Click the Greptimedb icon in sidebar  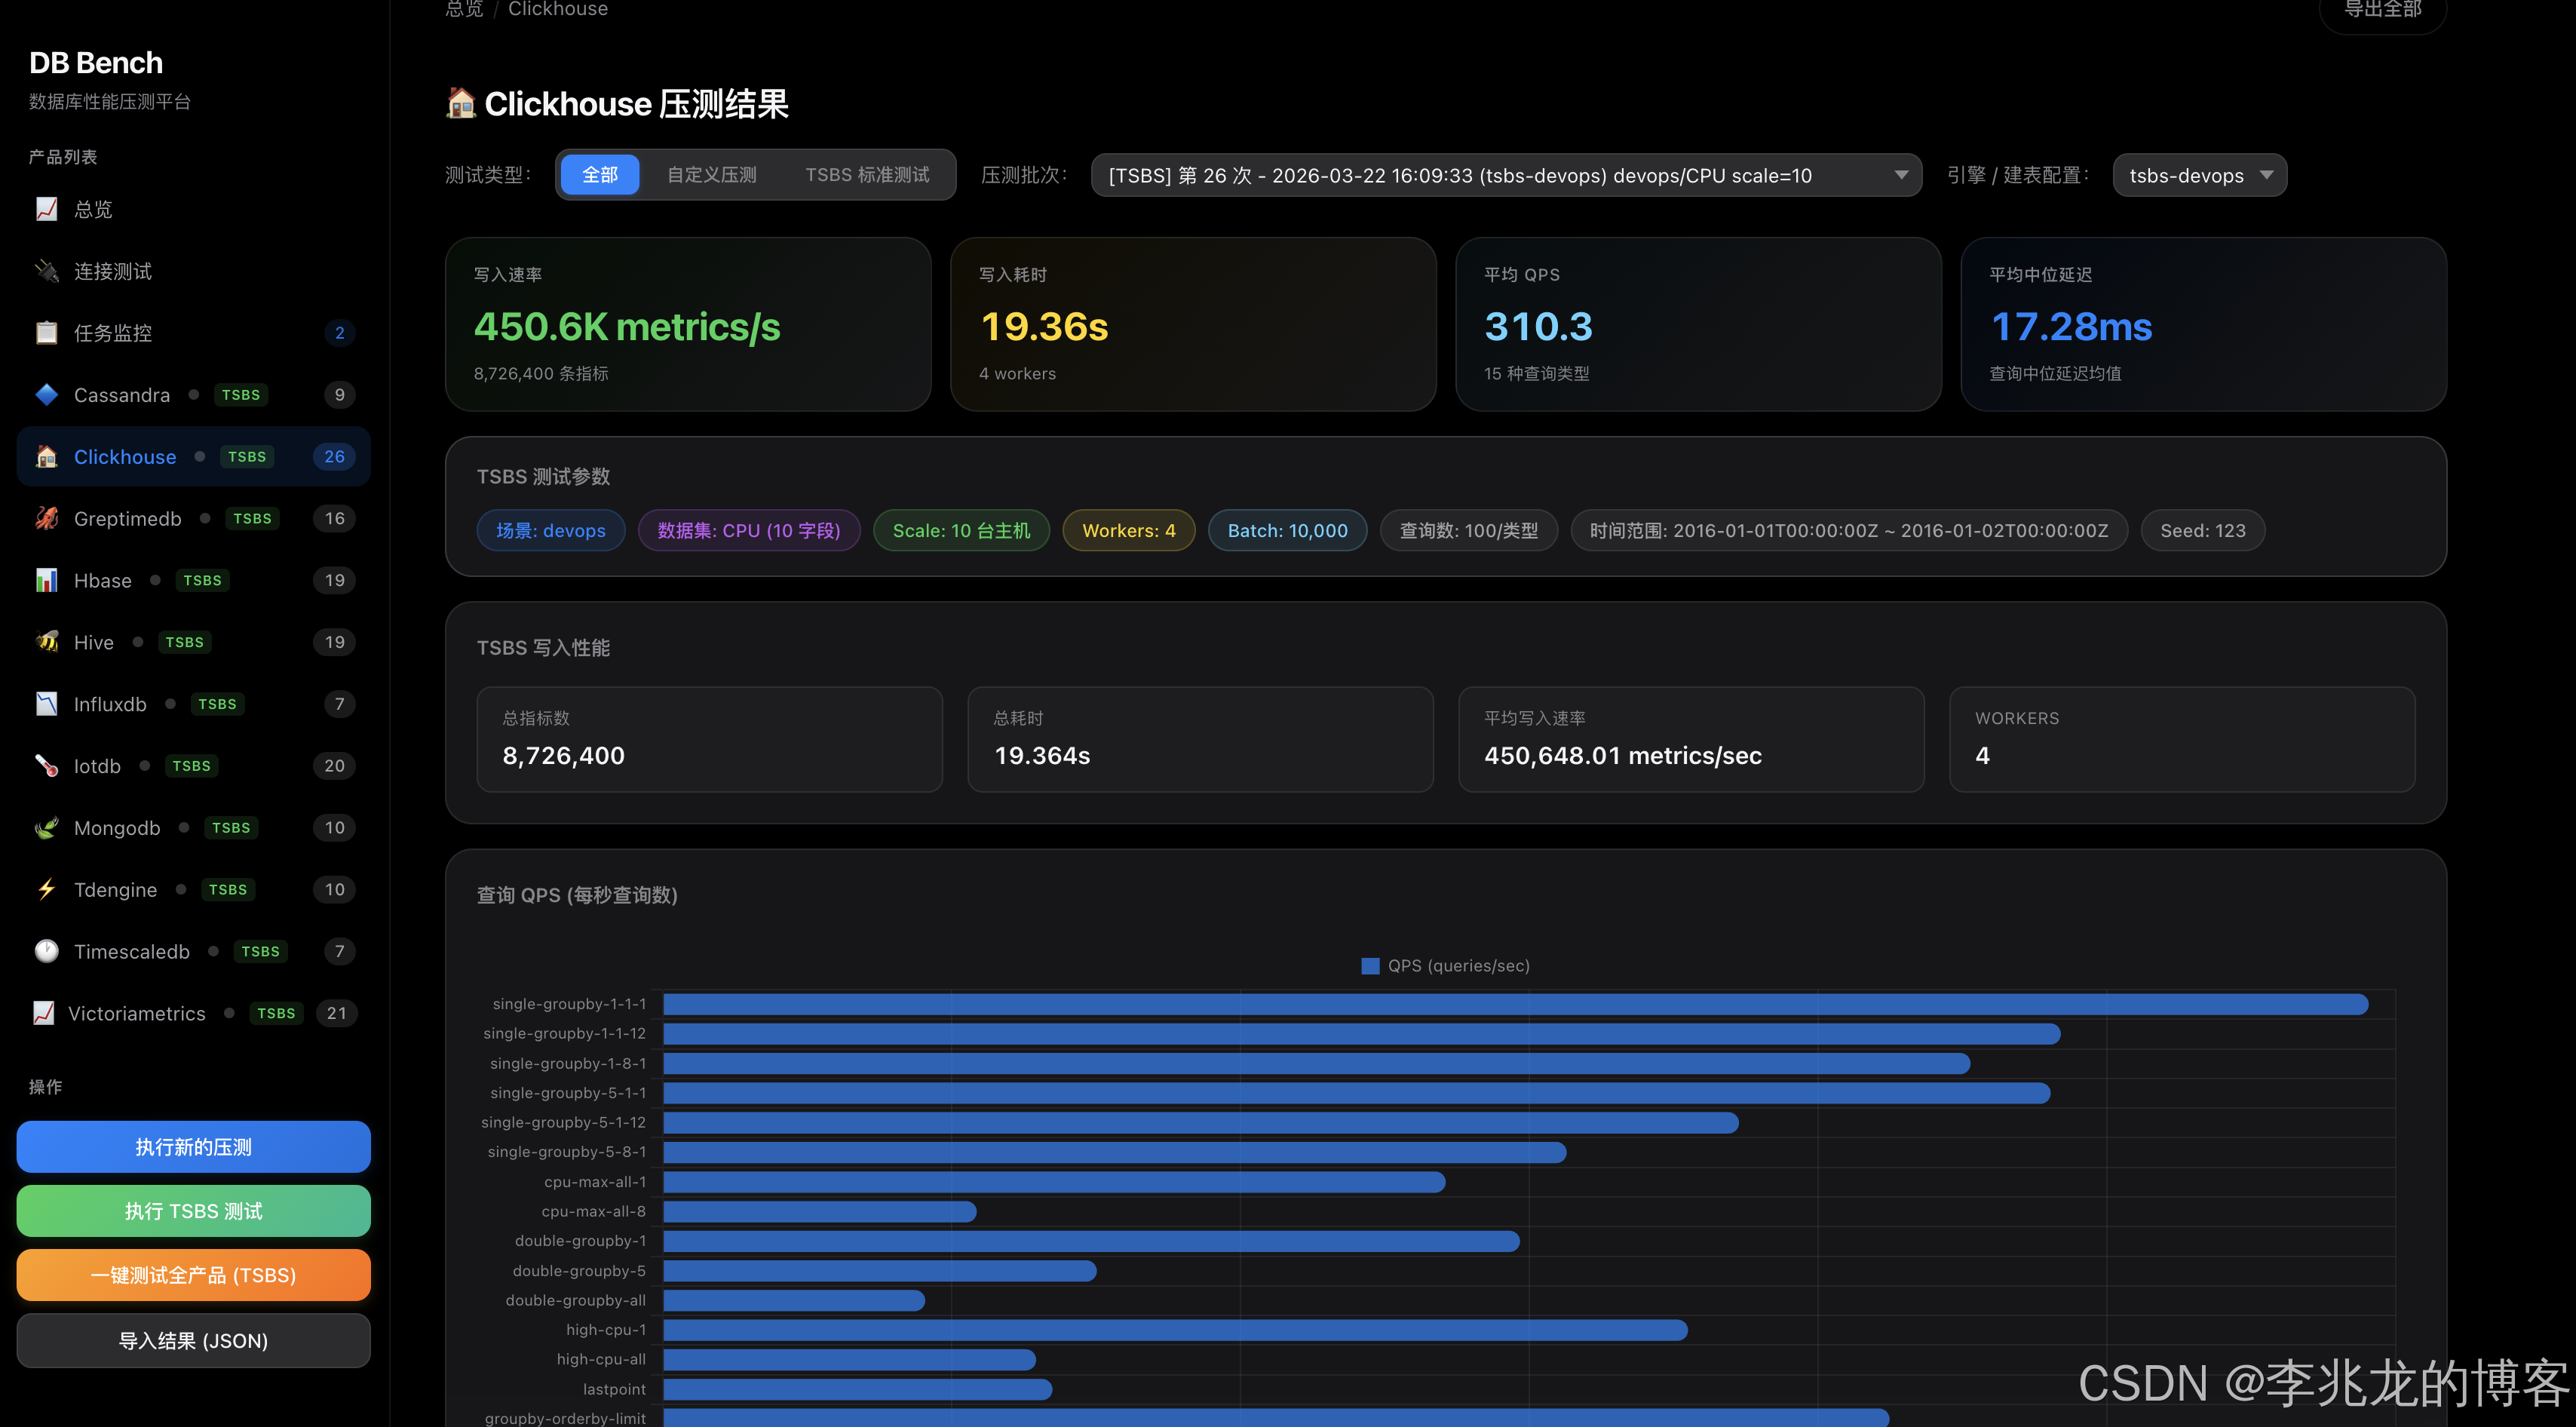46,518
